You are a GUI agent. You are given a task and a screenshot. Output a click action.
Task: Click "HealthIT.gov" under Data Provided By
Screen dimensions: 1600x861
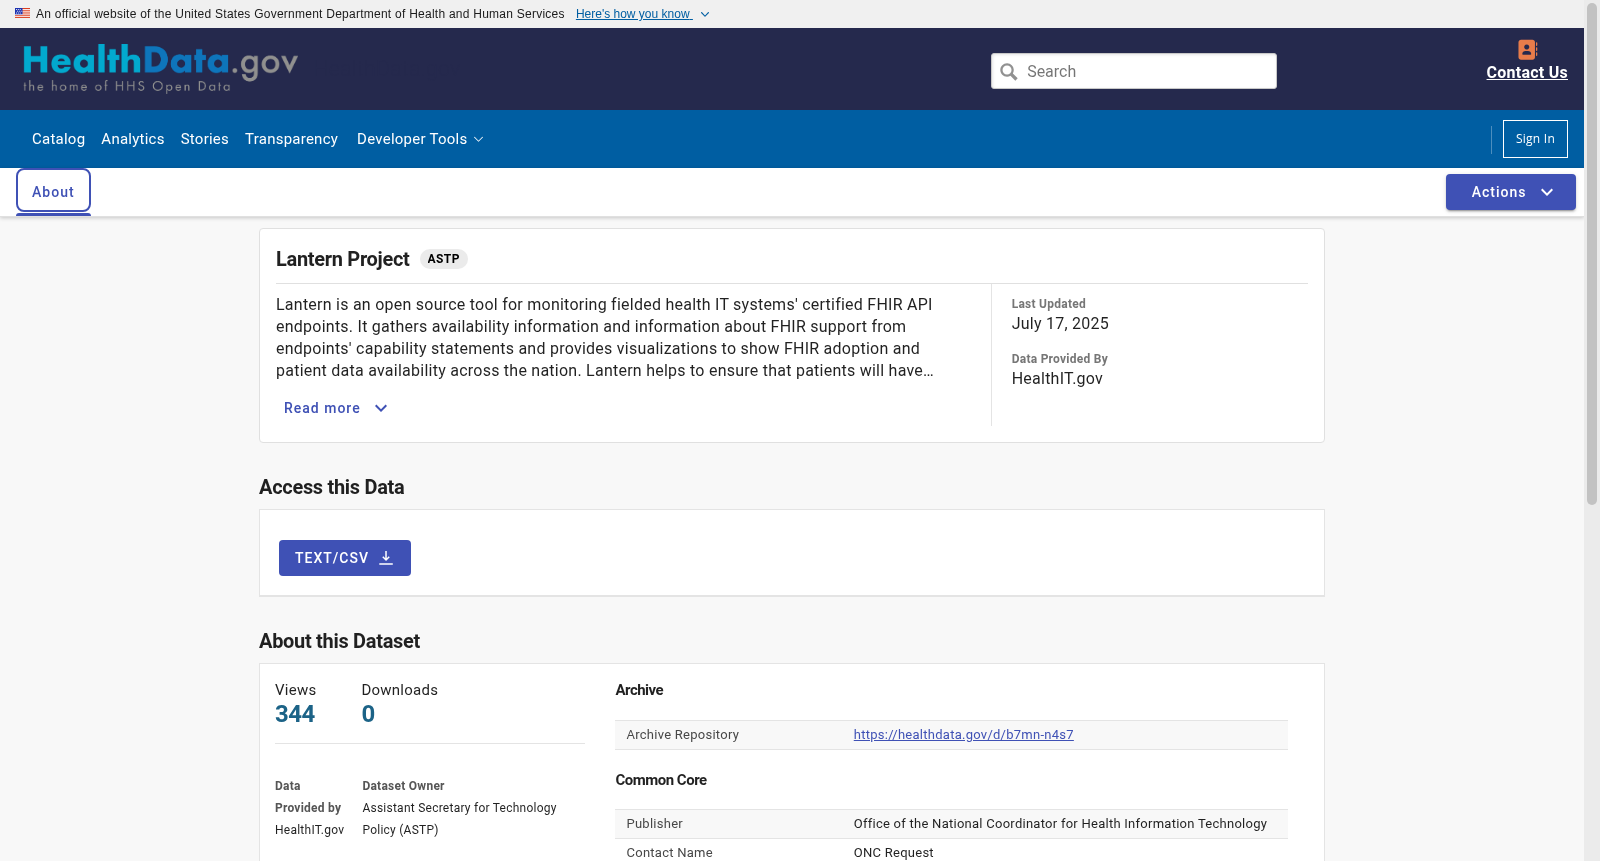click(1057, 379)
